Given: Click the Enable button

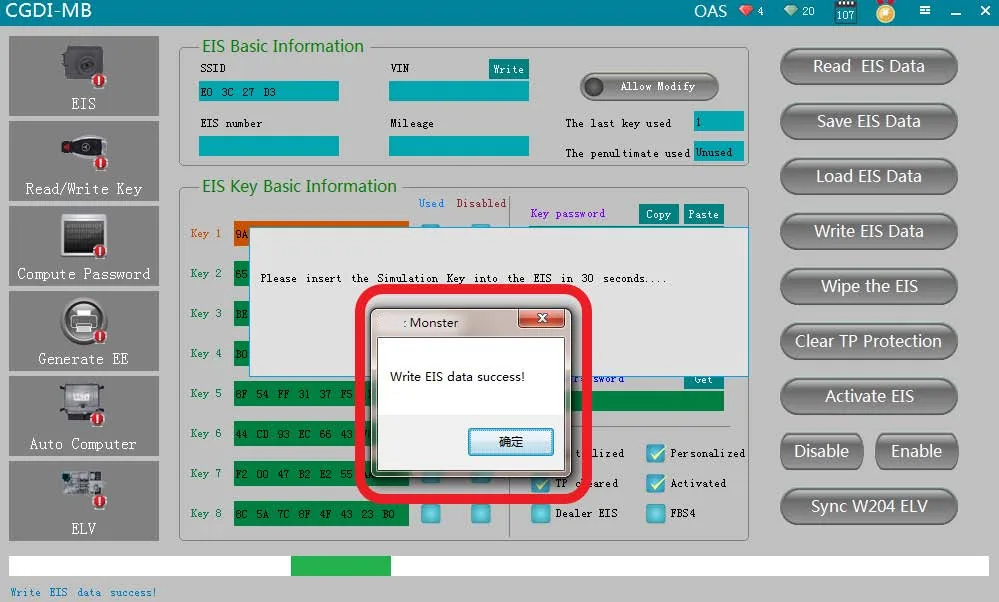Looking at the screenshot, I should [x=916, y=451].
